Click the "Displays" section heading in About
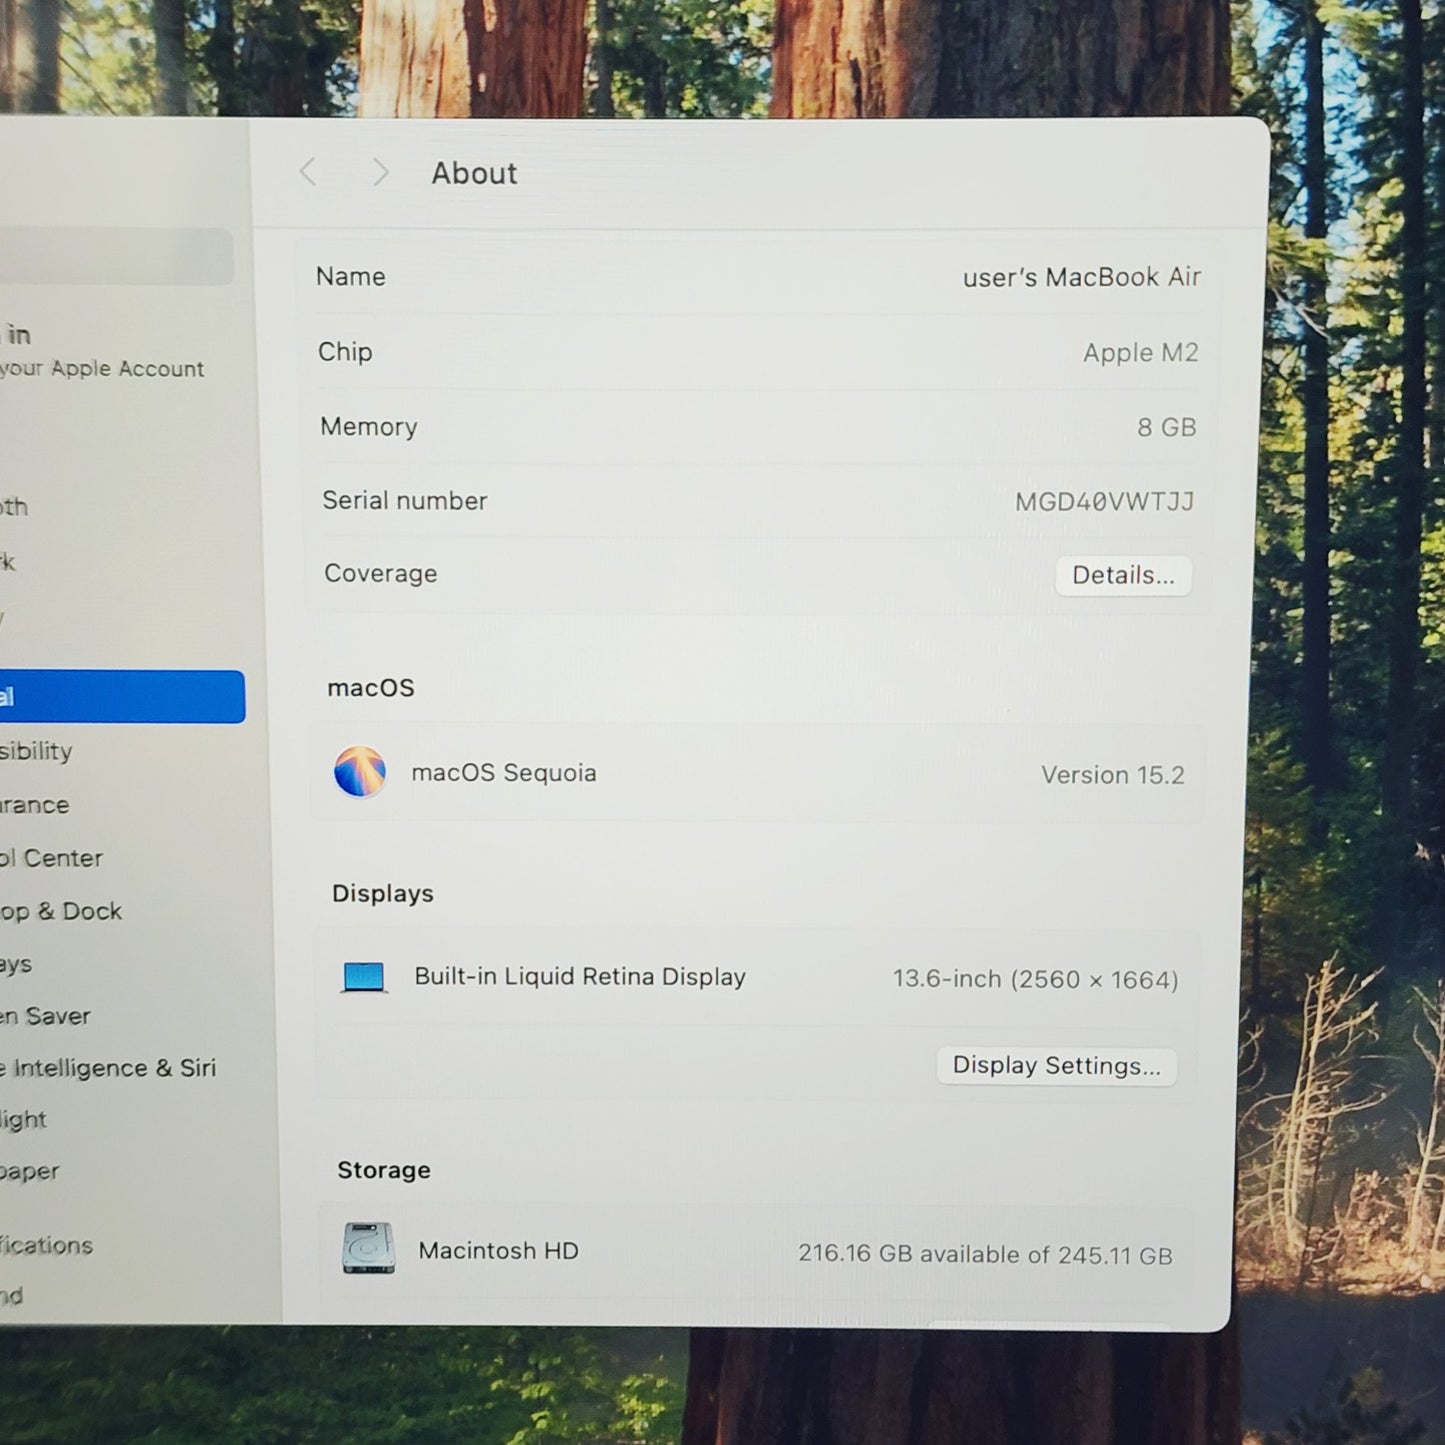 point(383,893)
